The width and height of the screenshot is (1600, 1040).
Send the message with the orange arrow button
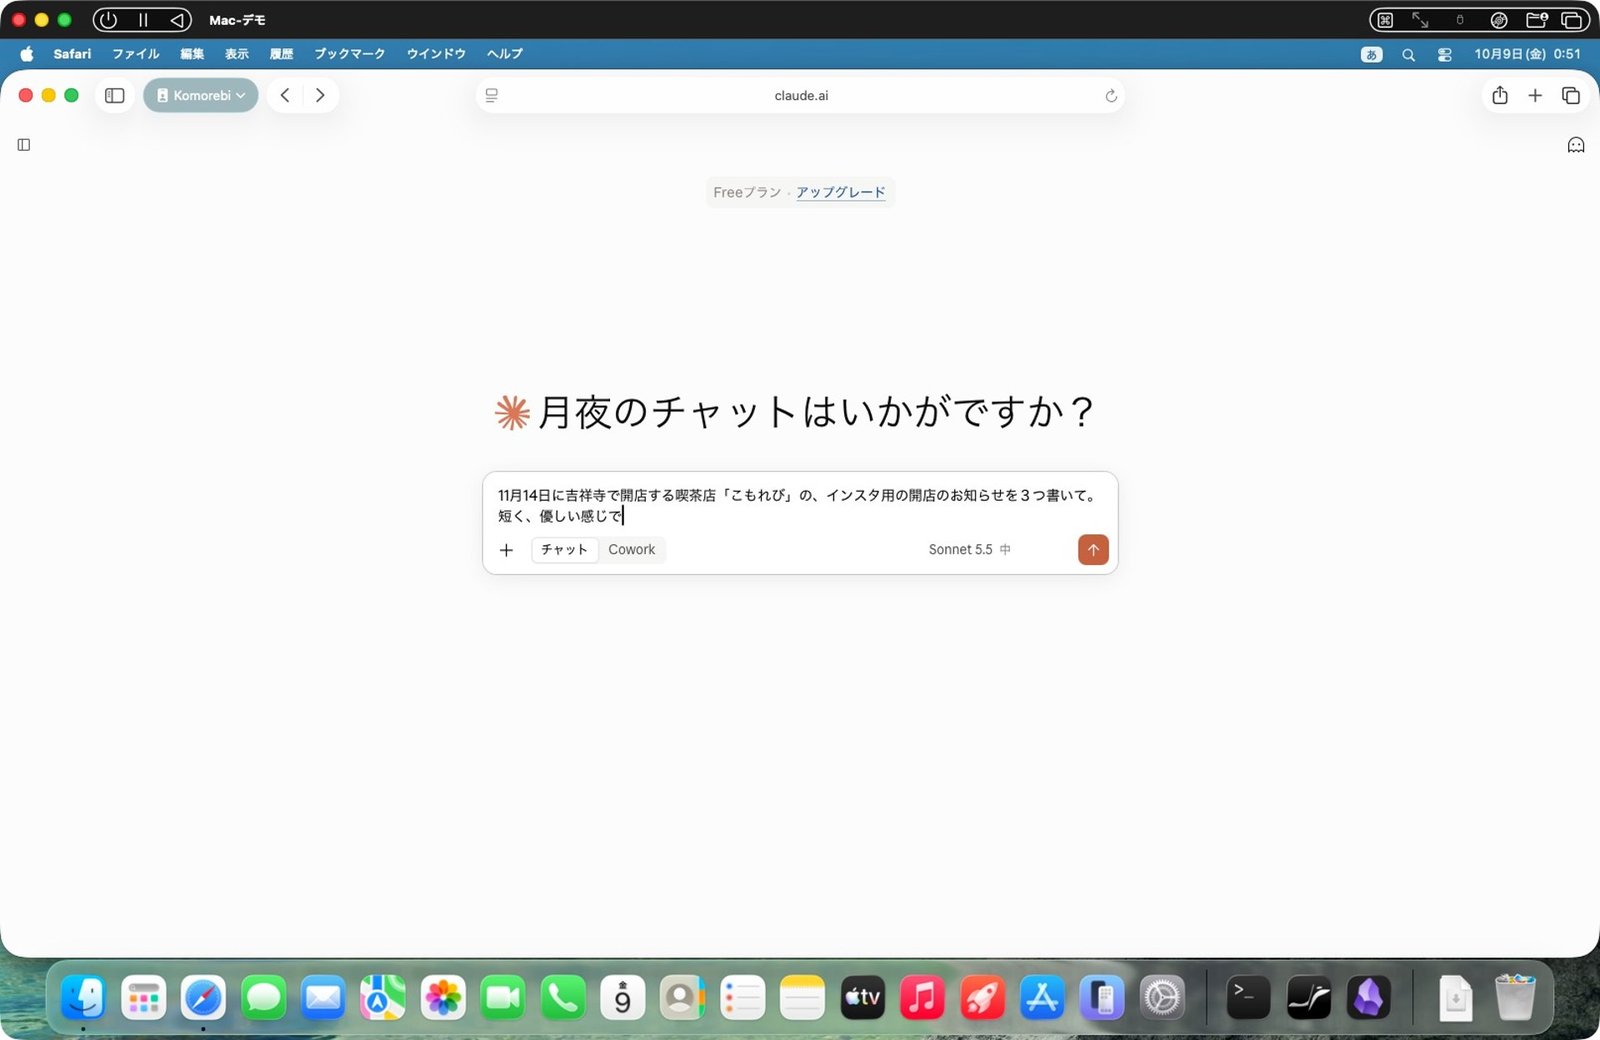pos(1093,550)
